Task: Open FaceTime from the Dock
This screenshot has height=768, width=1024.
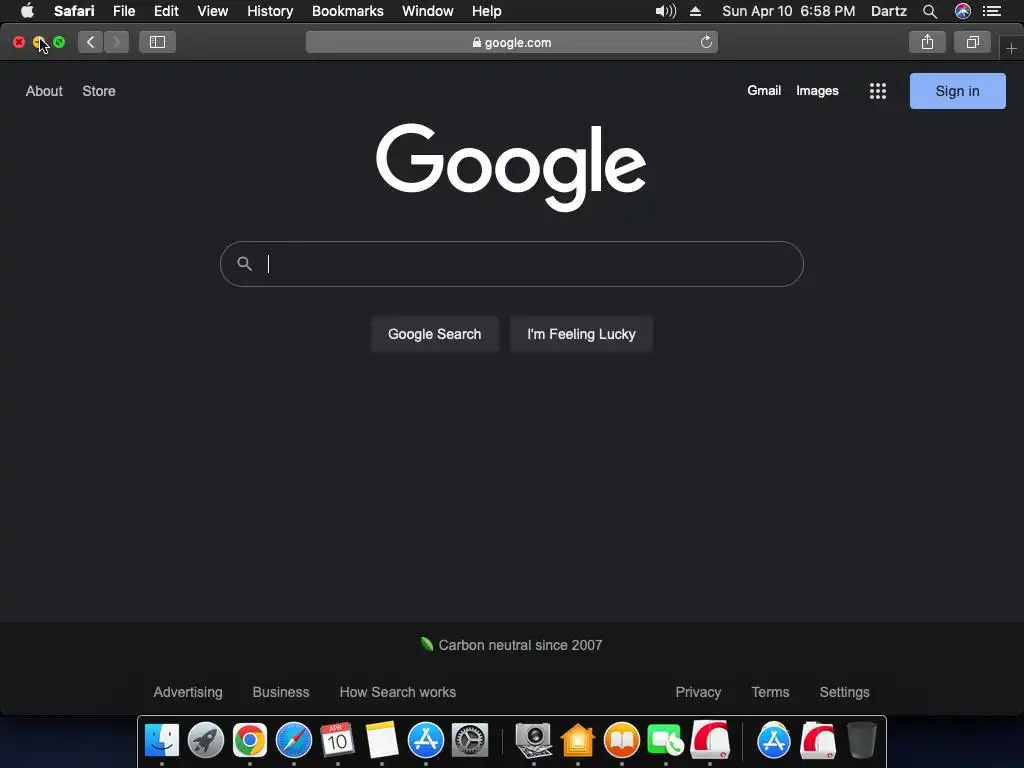Action: point(665,741)
